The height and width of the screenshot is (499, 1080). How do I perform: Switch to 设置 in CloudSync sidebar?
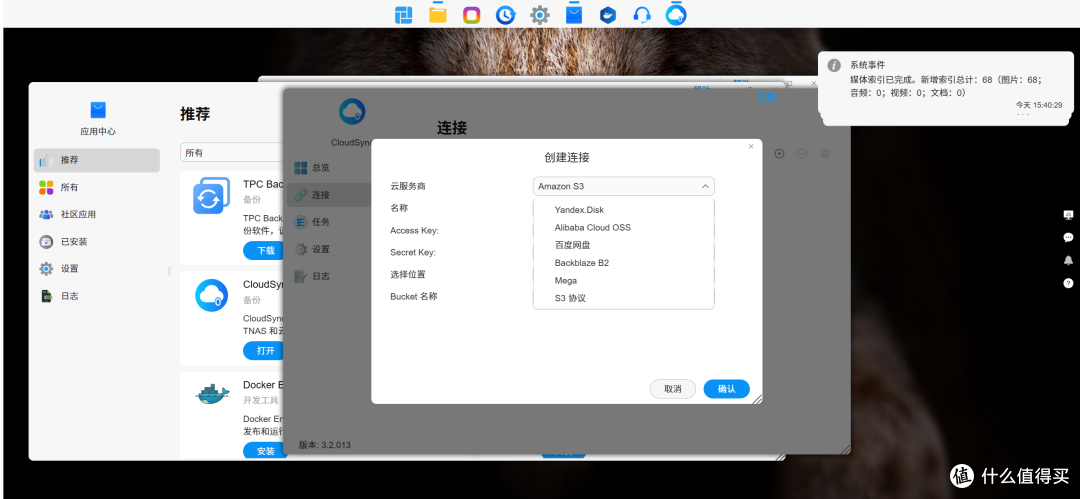[329, 250]
